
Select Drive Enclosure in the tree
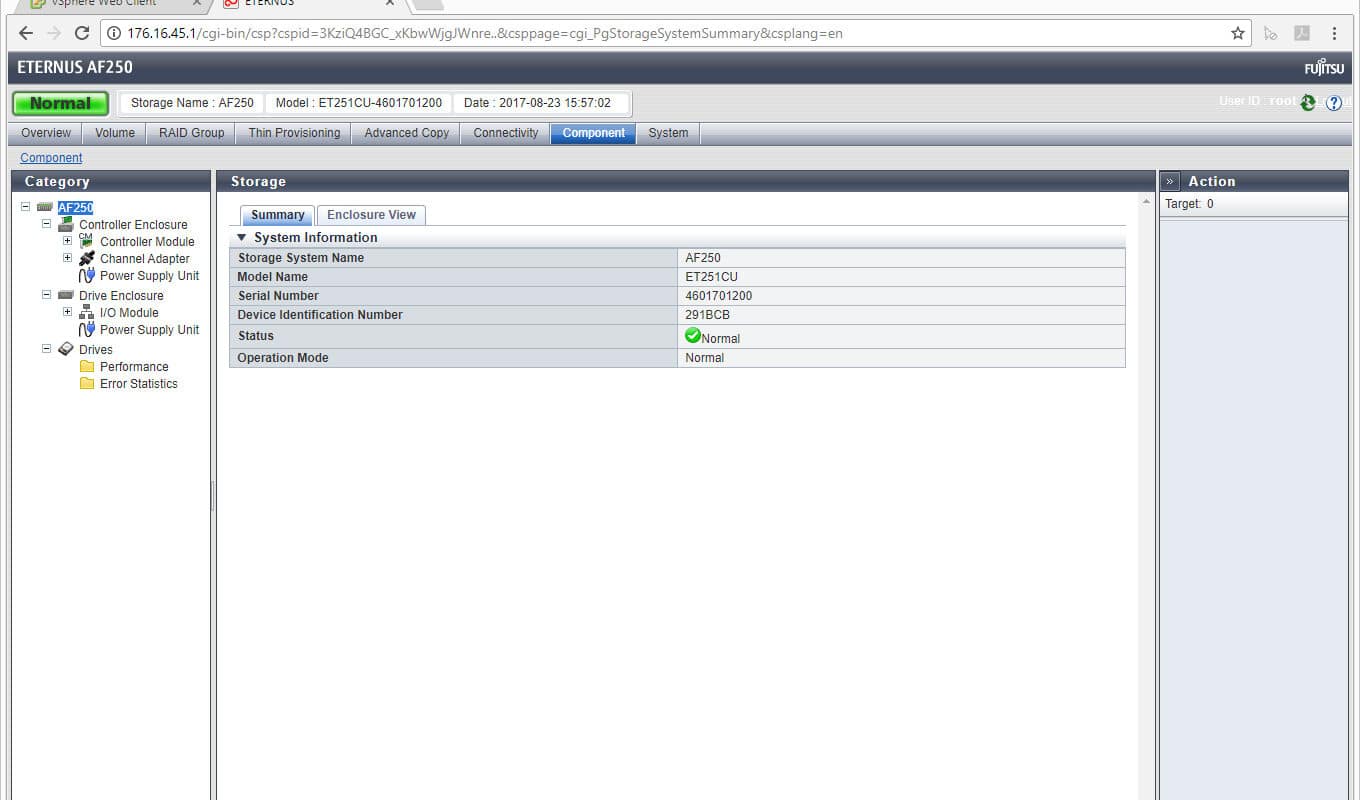(x=121, y=296)
